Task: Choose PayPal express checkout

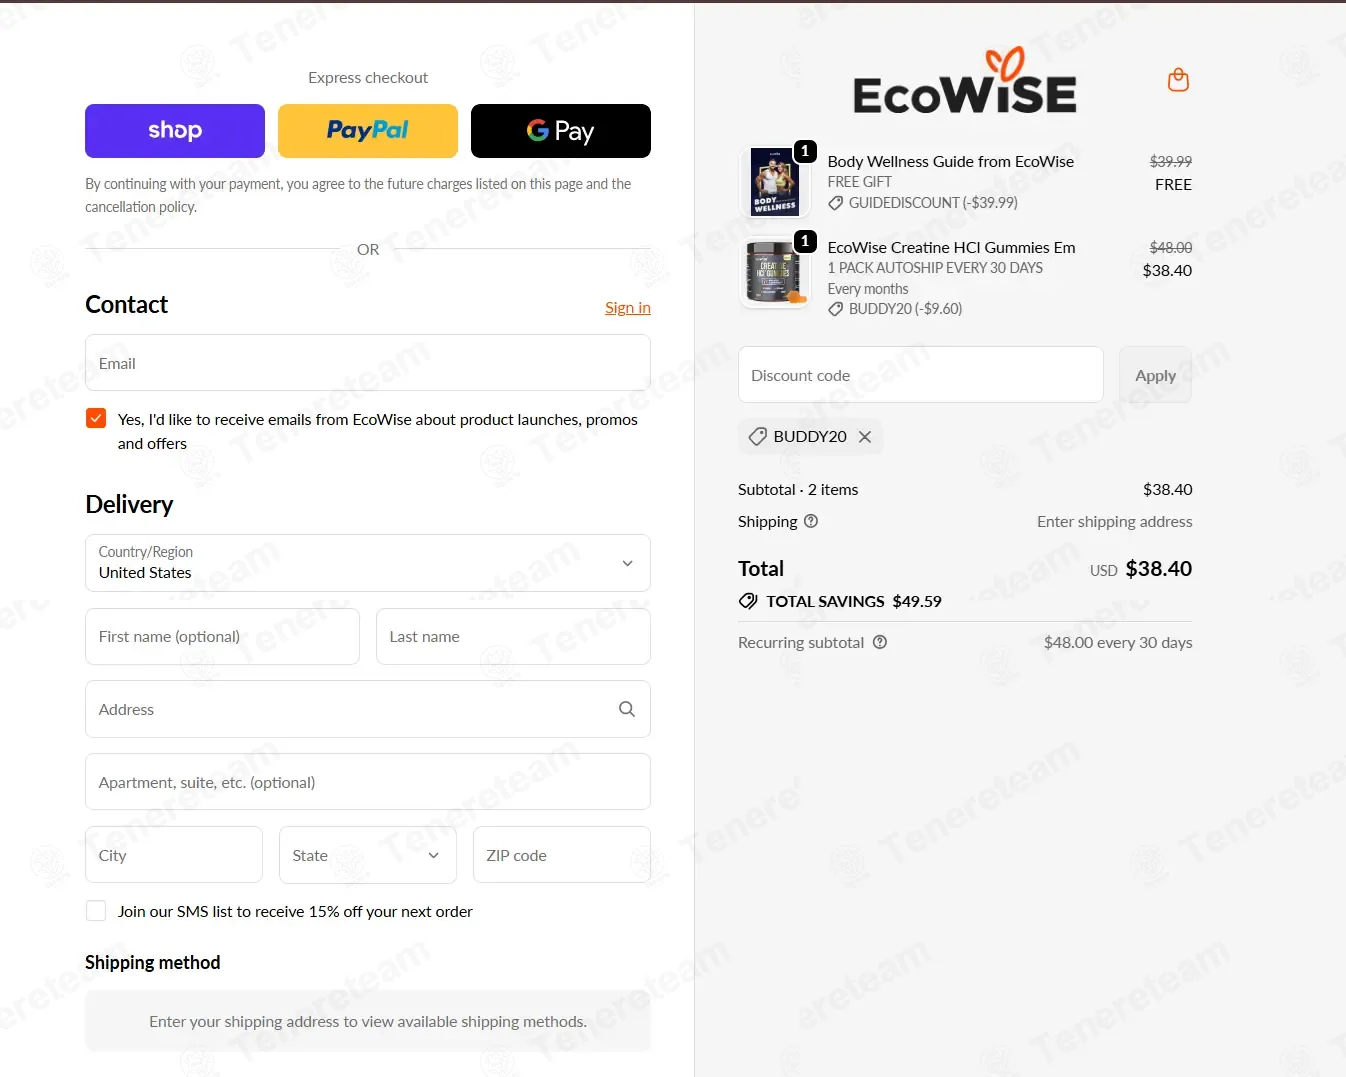Action: pos(368,131)
